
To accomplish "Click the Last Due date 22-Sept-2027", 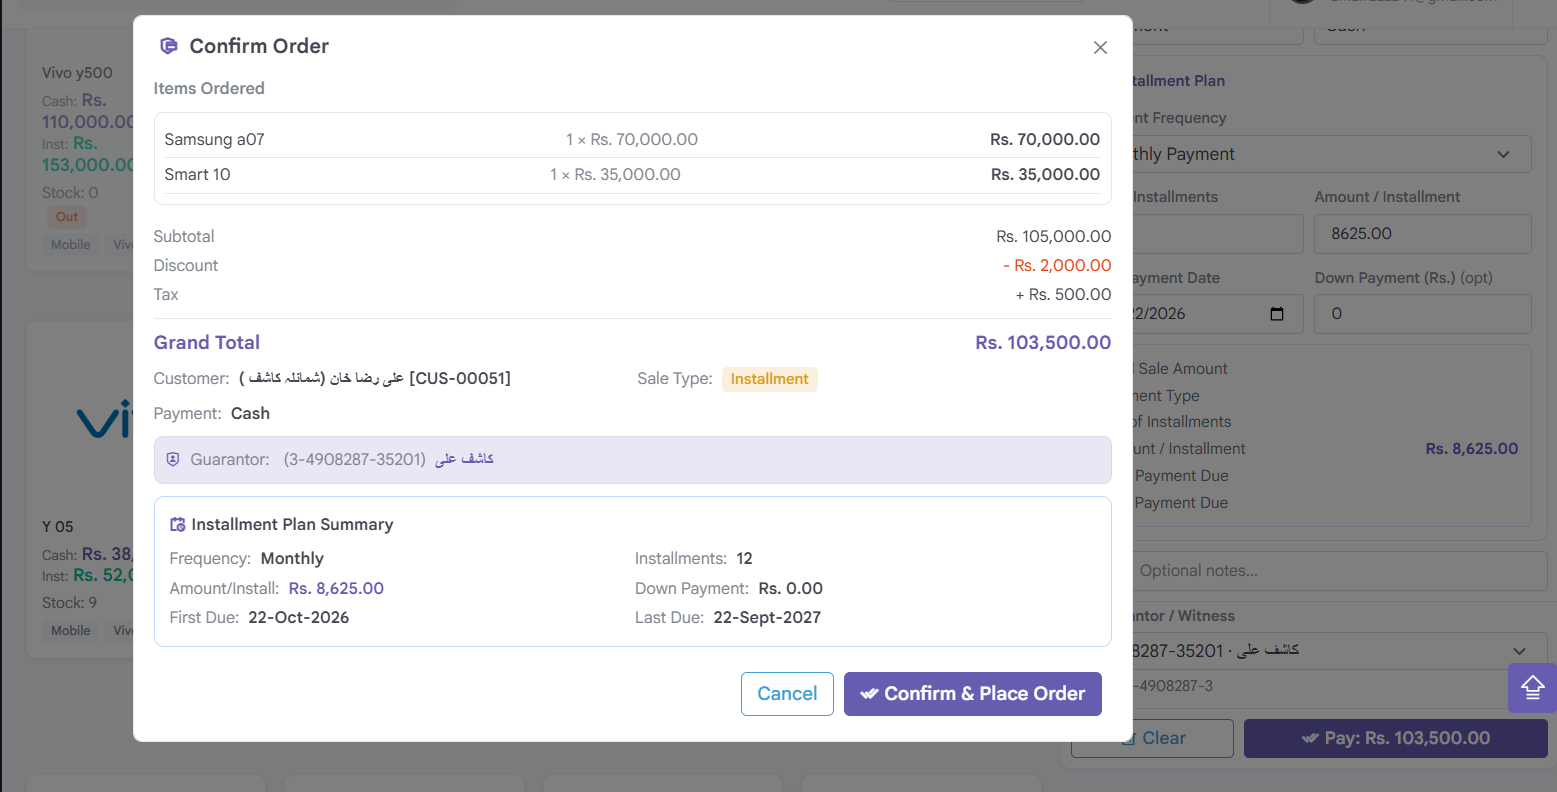I will coord(767,618).
